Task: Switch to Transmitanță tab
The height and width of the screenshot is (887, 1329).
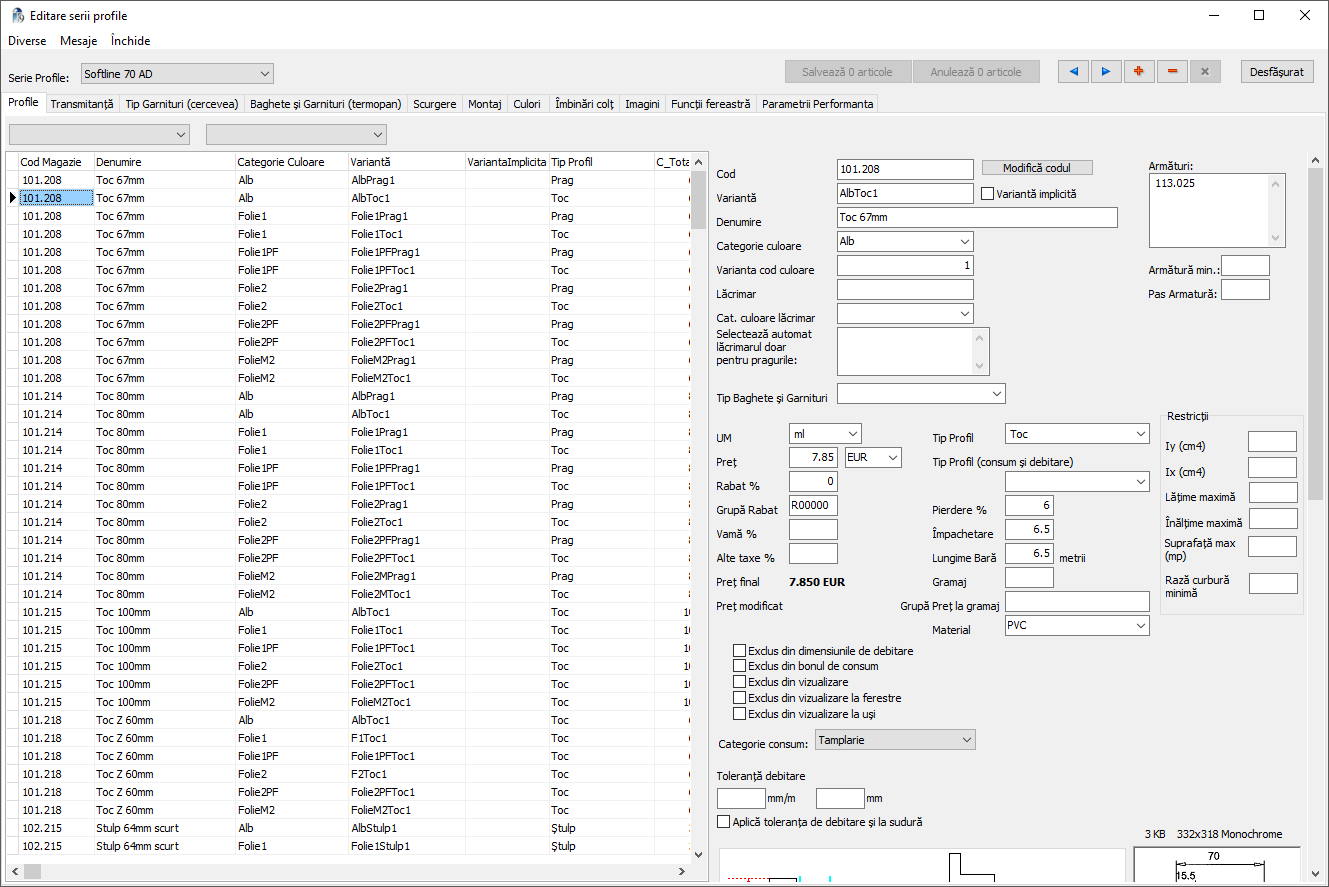Action: [82, 104]
